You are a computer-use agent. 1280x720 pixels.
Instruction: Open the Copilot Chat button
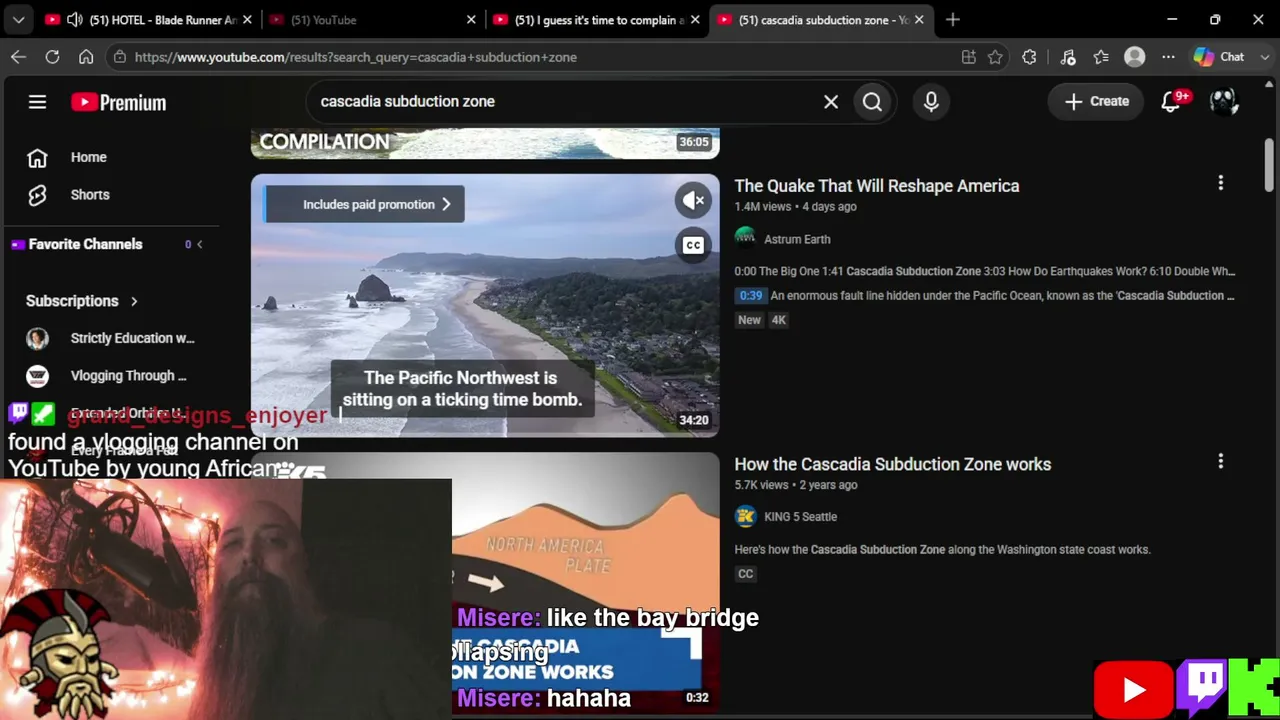pos(1219,57)
